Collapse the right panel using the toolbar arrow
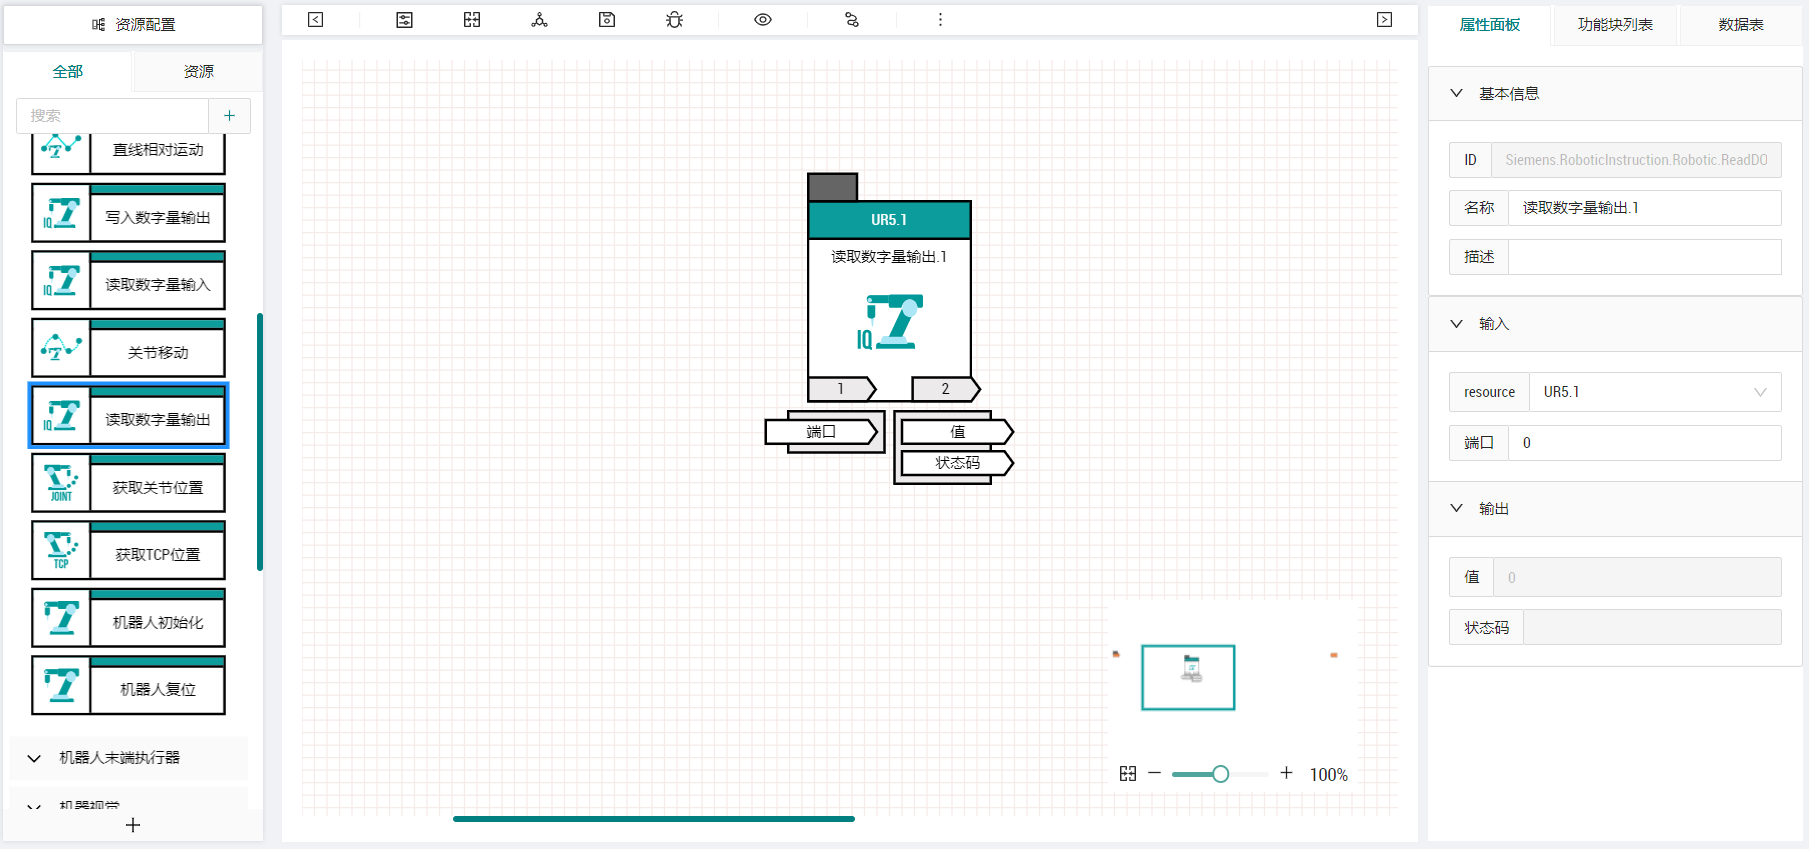 [x=1384, y=20]
